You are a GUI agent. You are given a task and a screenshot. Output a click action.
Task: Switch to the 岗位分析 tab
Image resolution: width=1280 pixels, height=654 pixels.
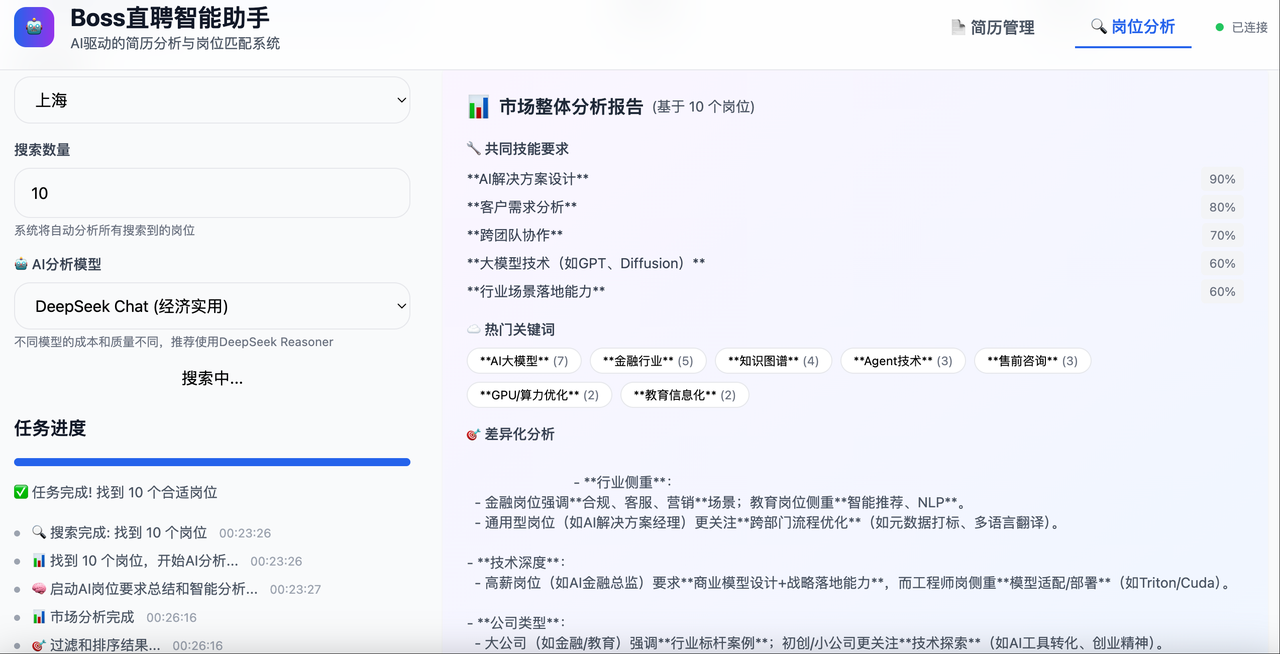point(1133,27)
